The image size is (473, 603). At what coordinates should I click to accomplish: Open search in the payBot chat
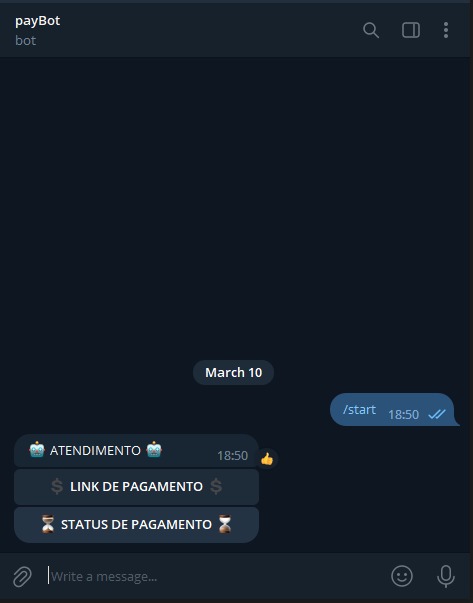point(371,30)
